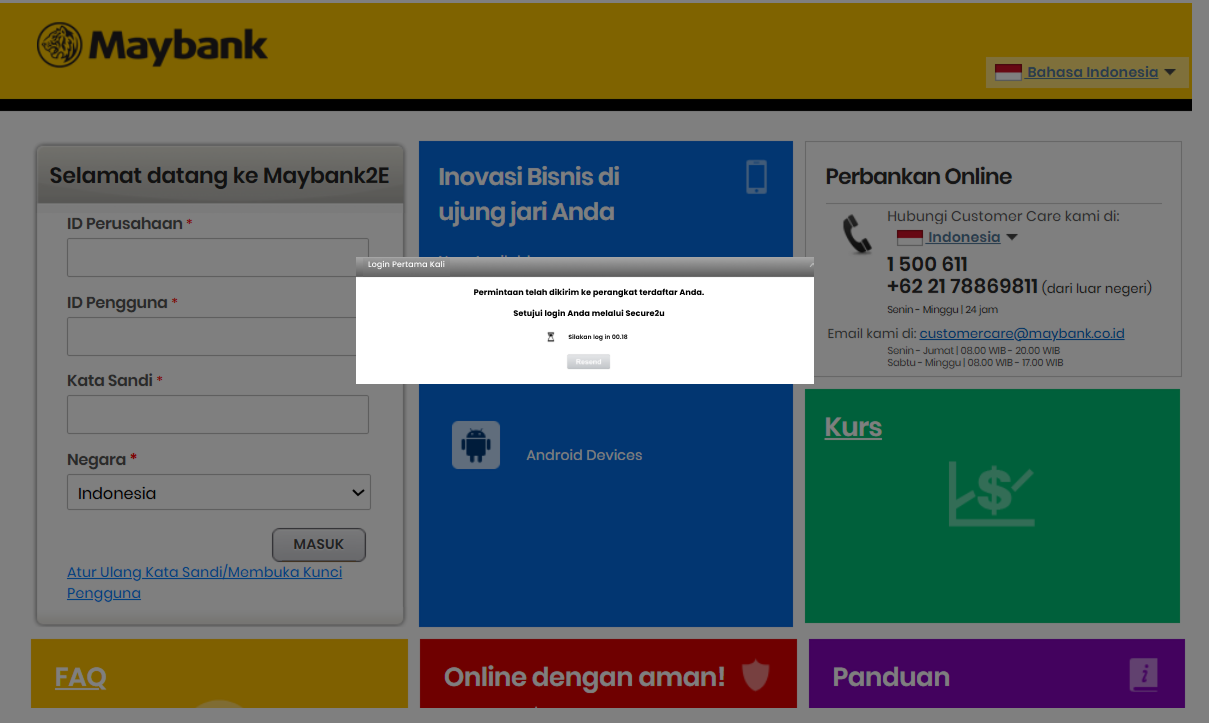Screen dimensions: 1209x723
Task: Open Atur Ulang Kata Sandi link
Action: pyautogui.click(x=204, y=582)
